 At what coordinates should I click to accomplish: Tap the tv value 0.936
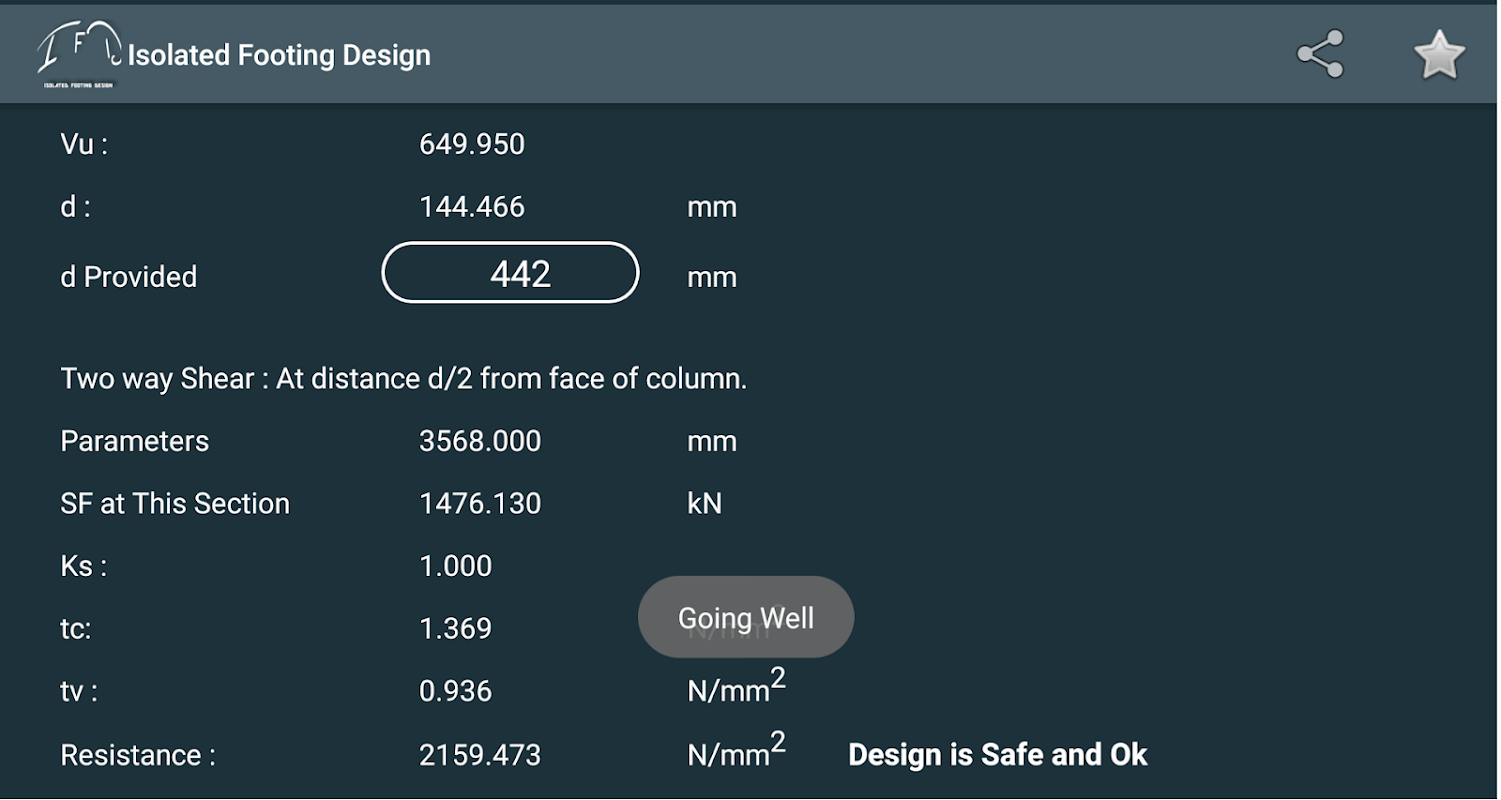tap(456, 691)
